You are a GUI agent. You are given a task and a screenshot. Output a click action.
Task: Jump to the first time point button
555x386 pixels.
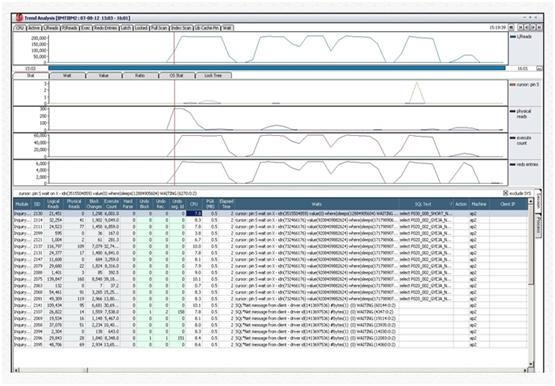(x=520, y=28)
